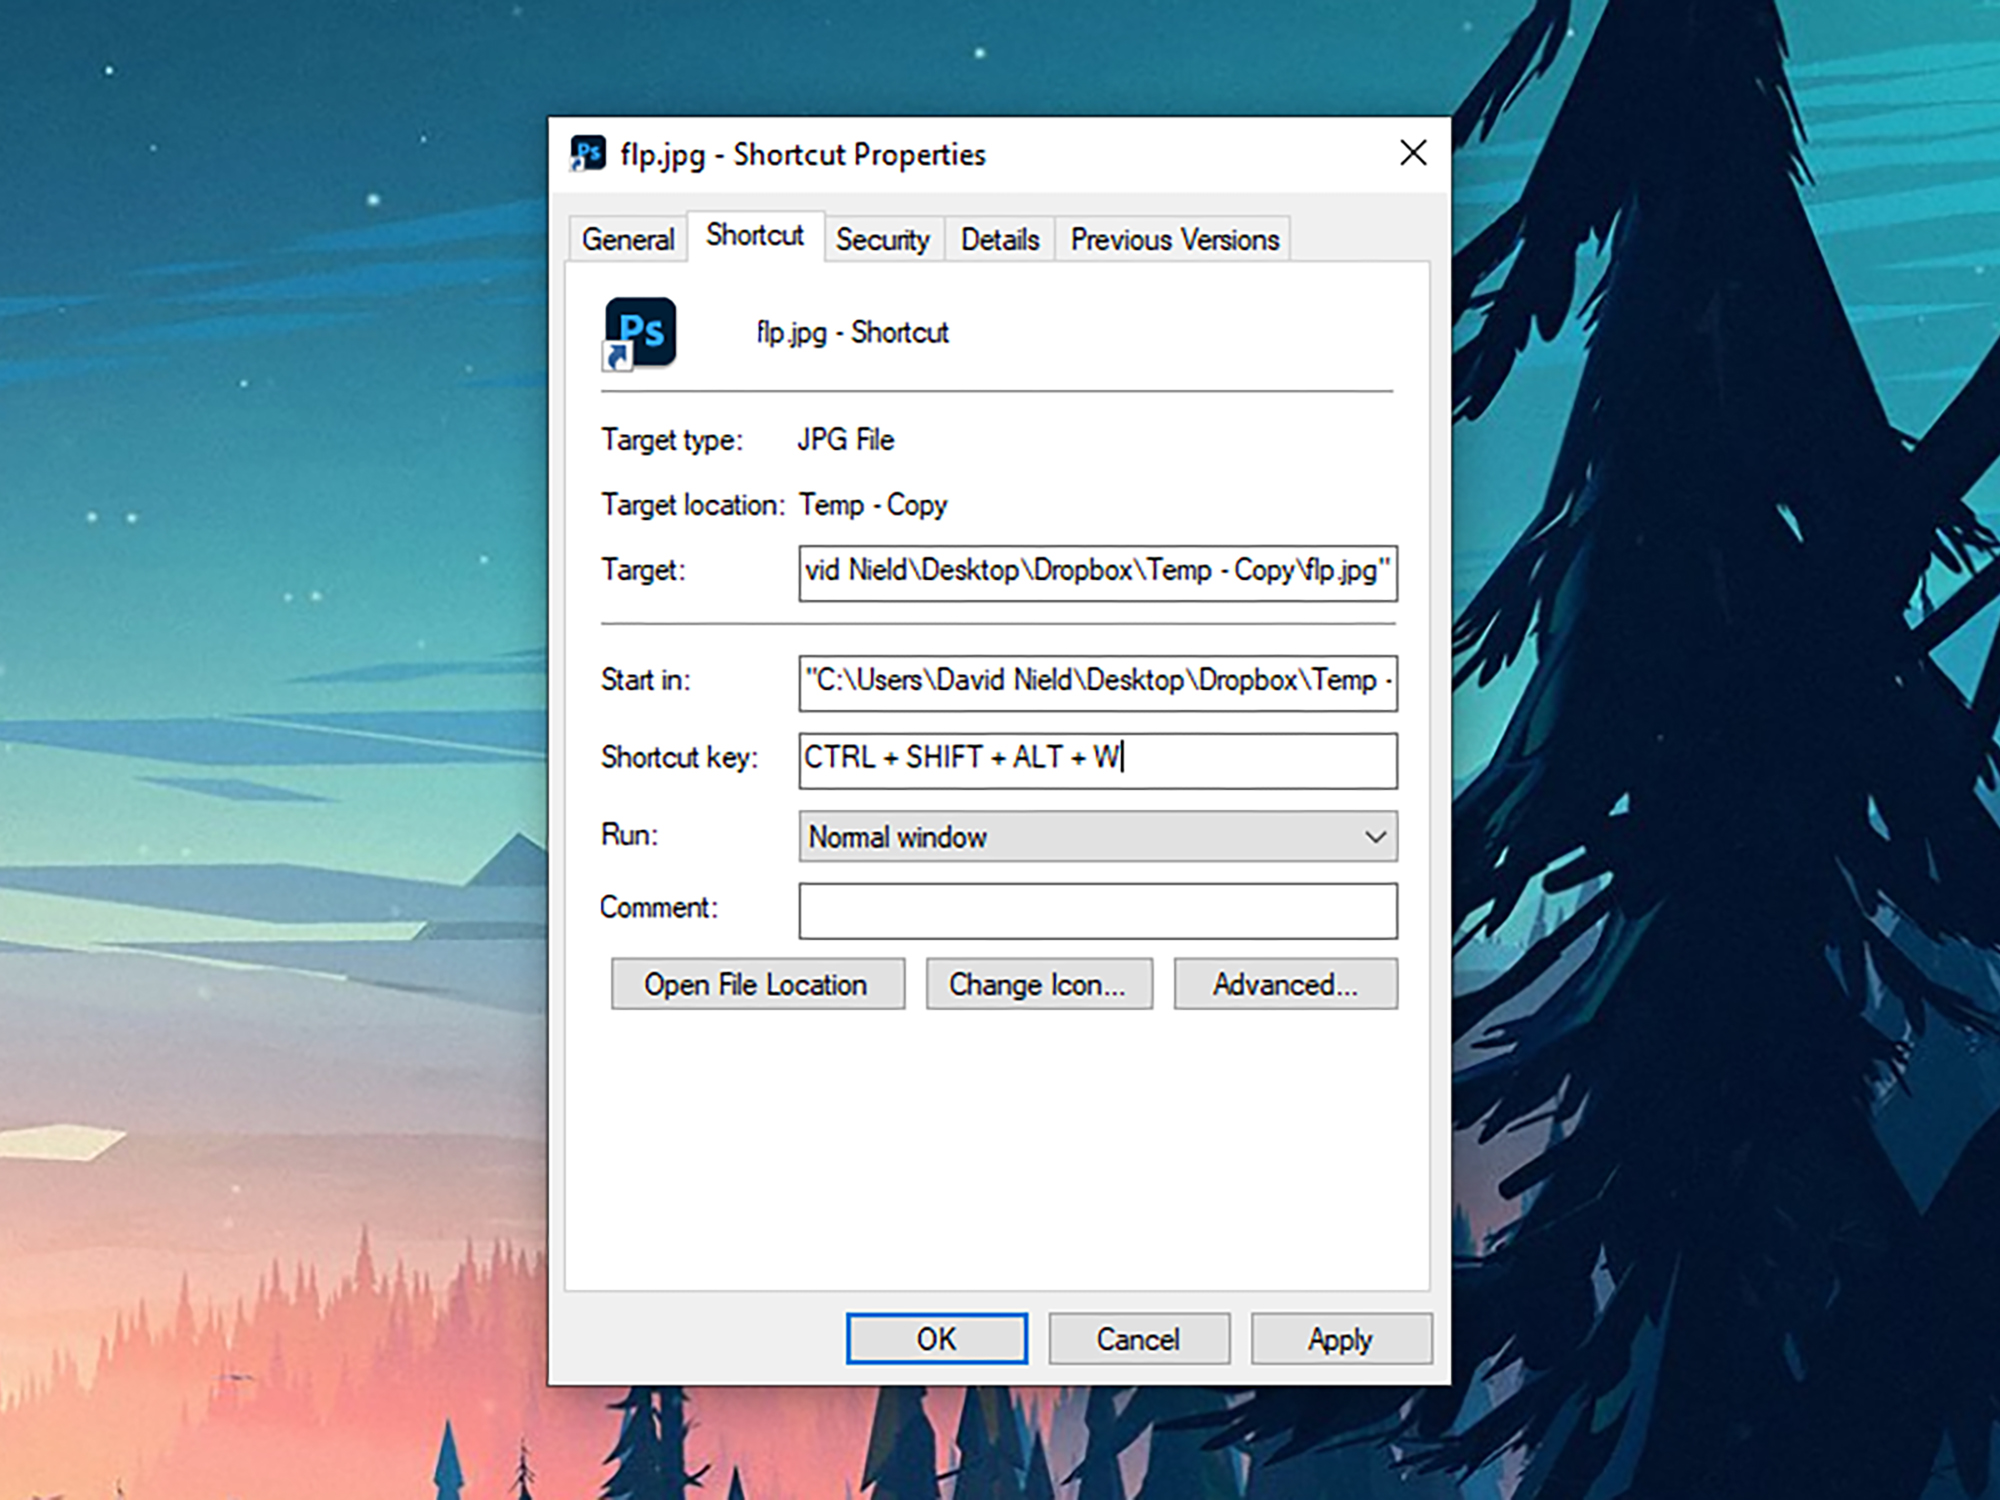Expand the Normal window selection list

1097,837
